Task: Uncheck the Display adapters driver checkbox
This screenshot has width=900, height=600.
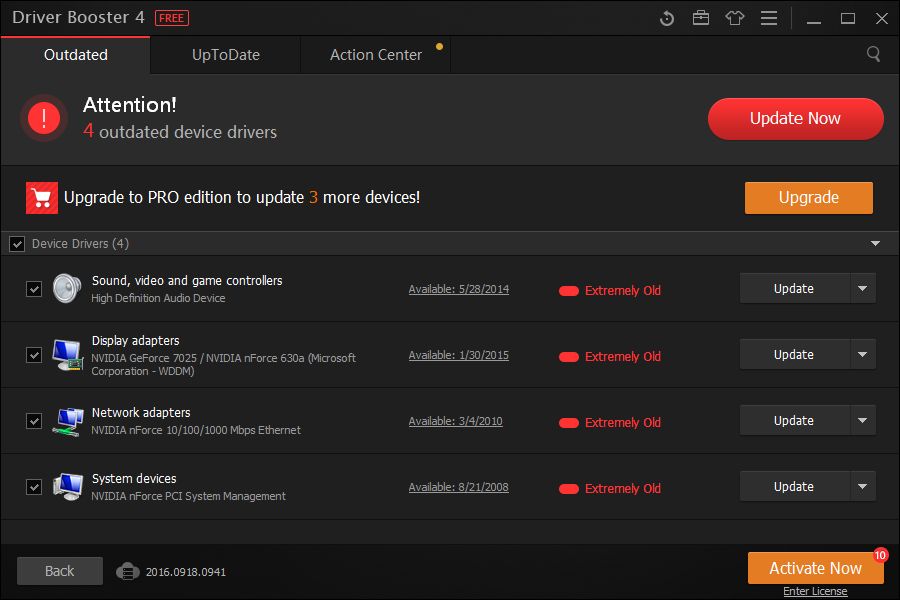Action: click(34, 355)
